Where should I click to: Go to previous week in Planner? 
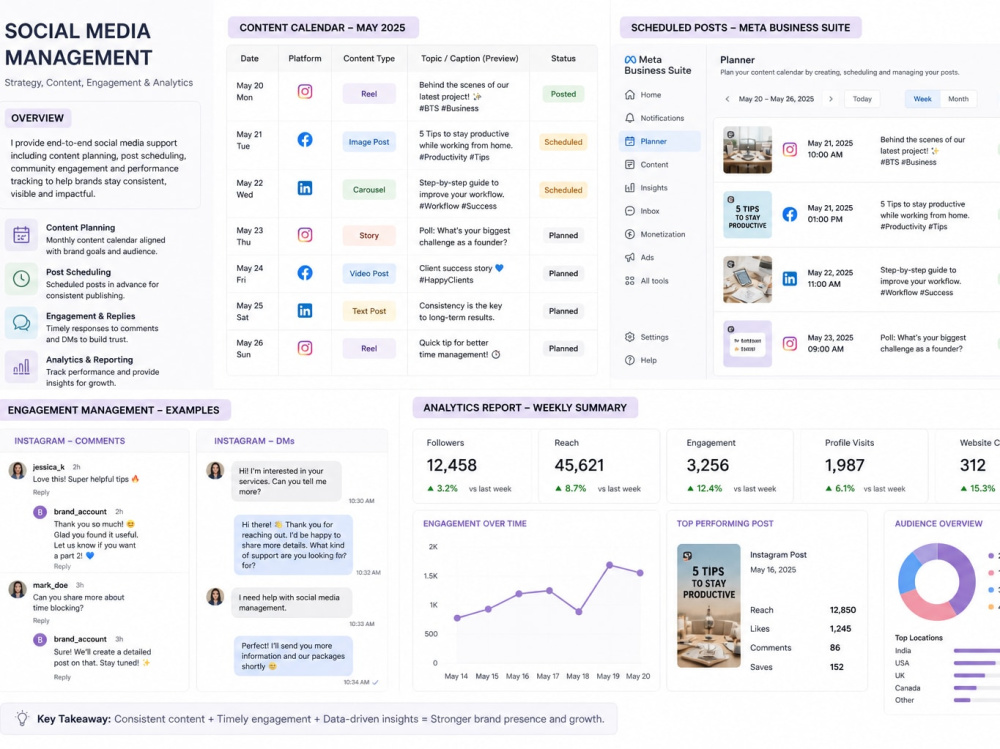coord(727,99)
